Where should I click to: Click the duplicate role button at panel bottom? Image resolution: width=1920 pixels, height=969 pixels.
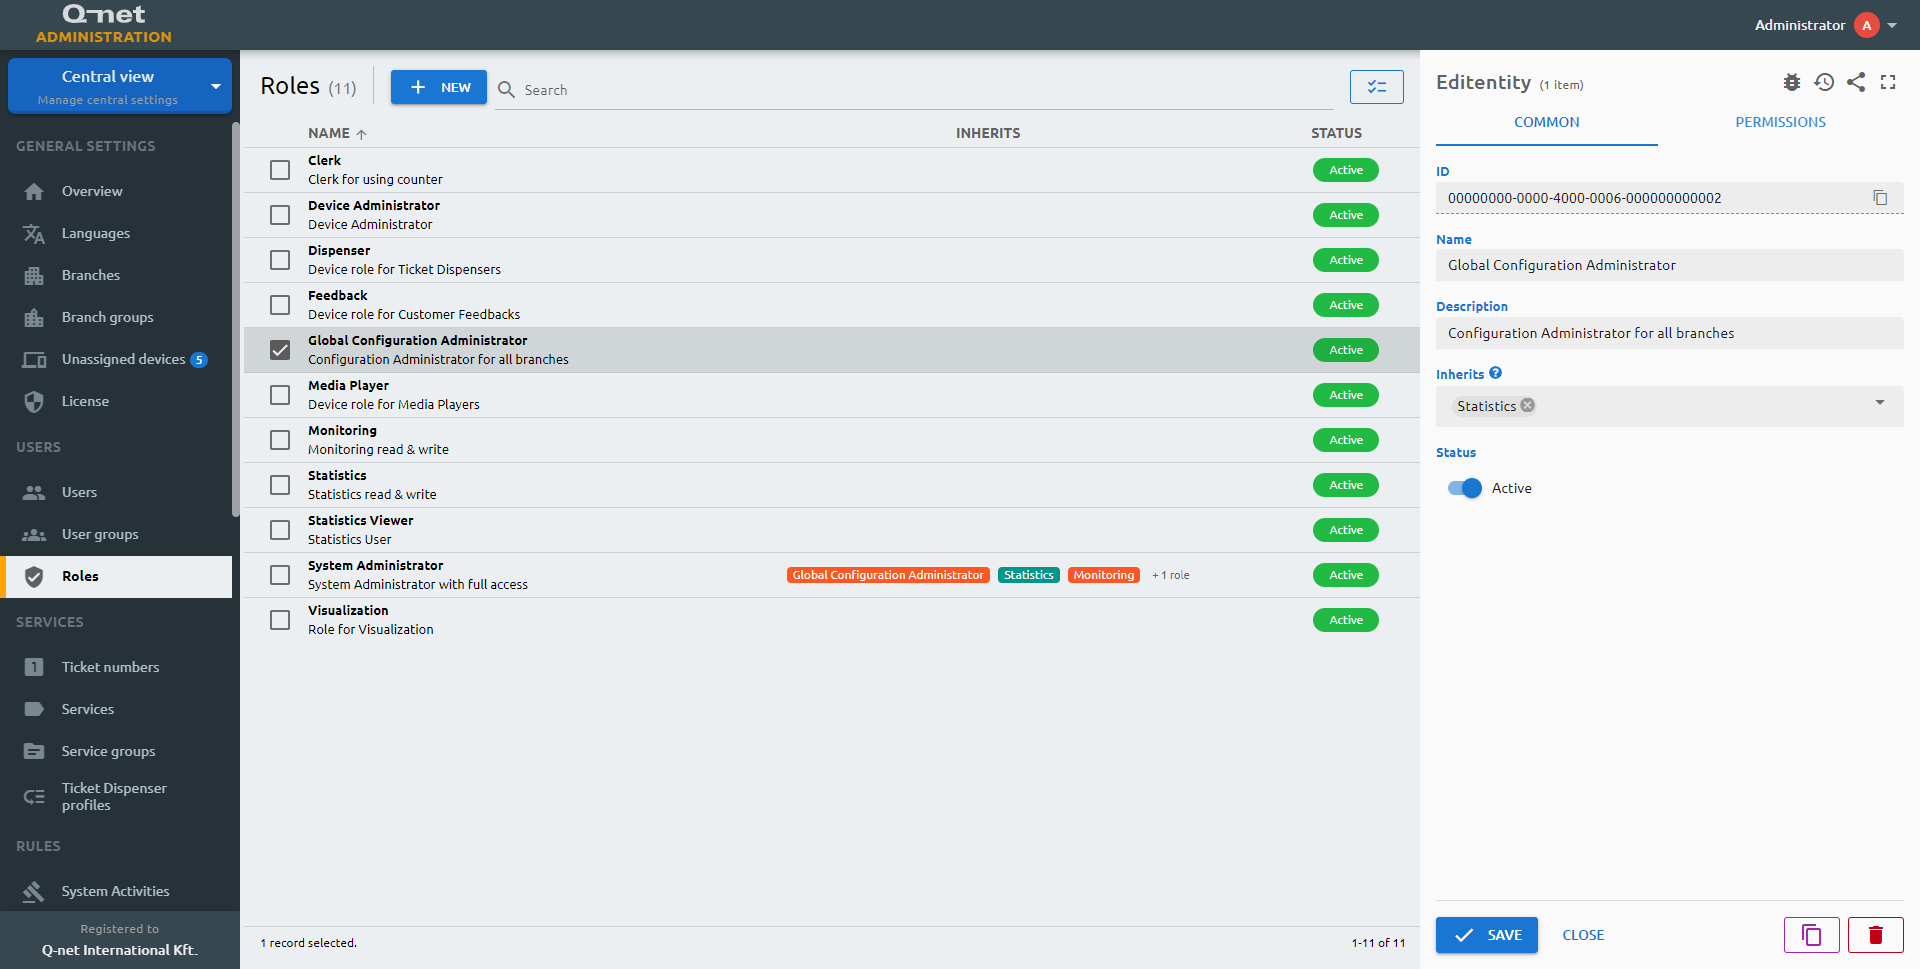click(x=1812, y=935)
